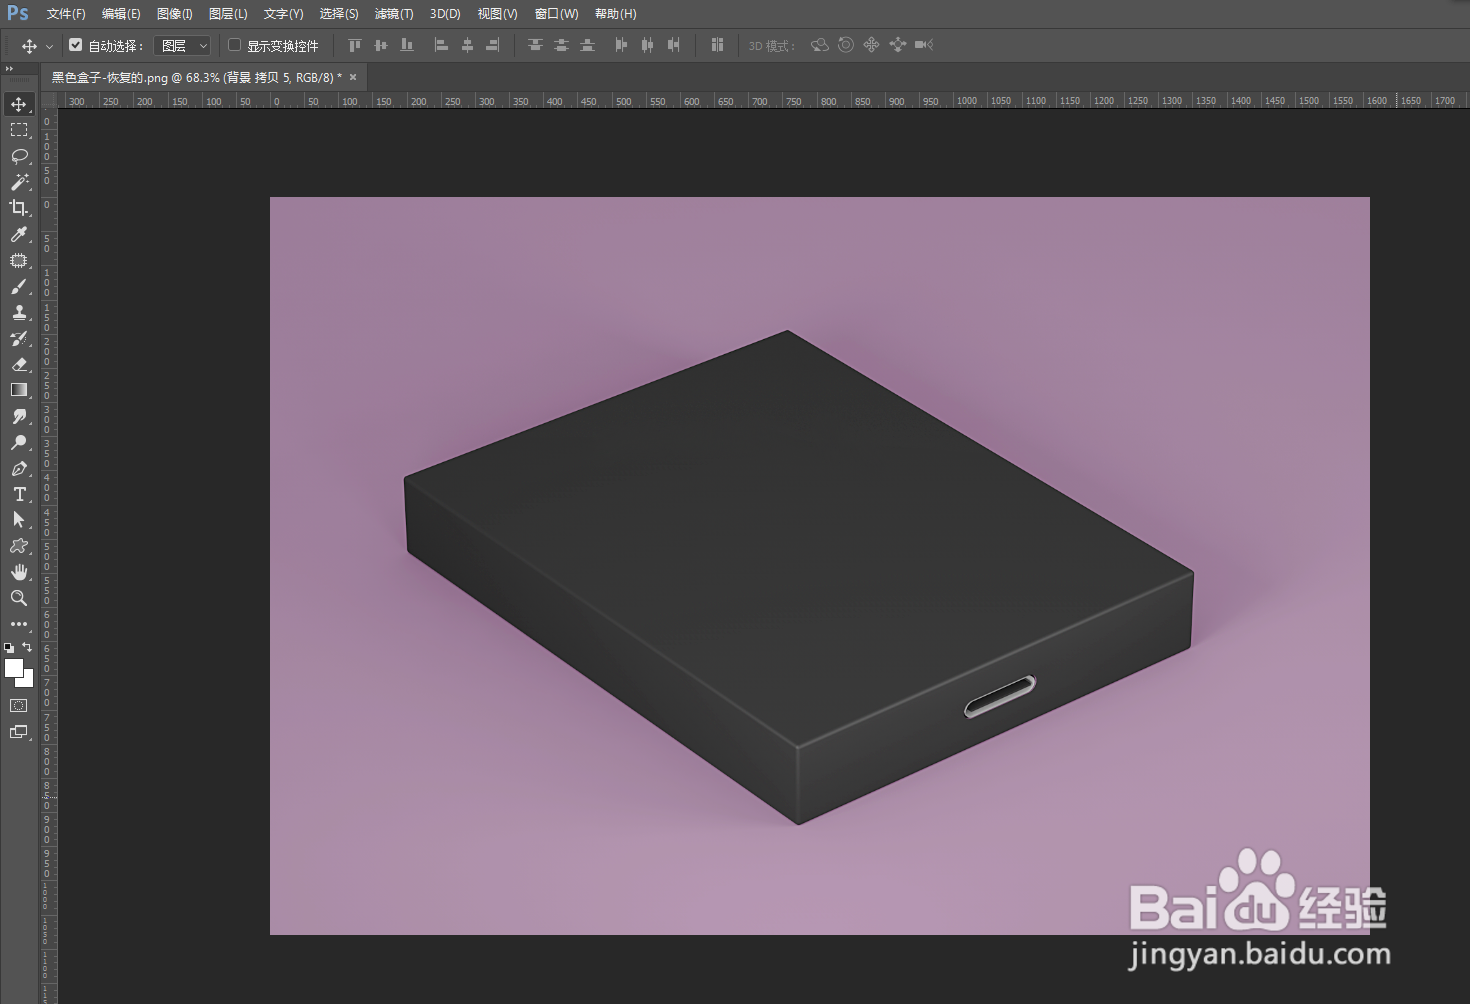Select the Lasso tool

point(19,156)
